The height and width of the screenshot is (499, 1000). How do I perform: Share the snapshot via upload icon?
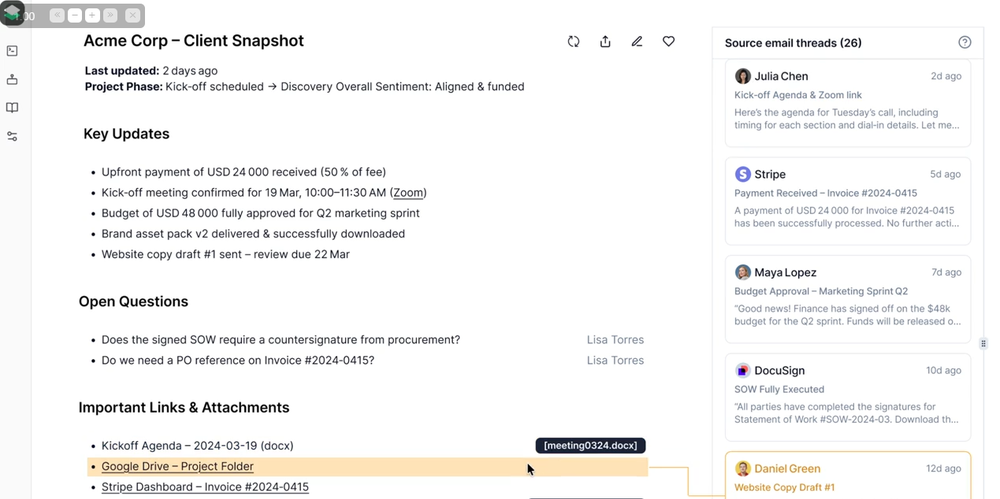pyautogui.click(x=605, y=41)
